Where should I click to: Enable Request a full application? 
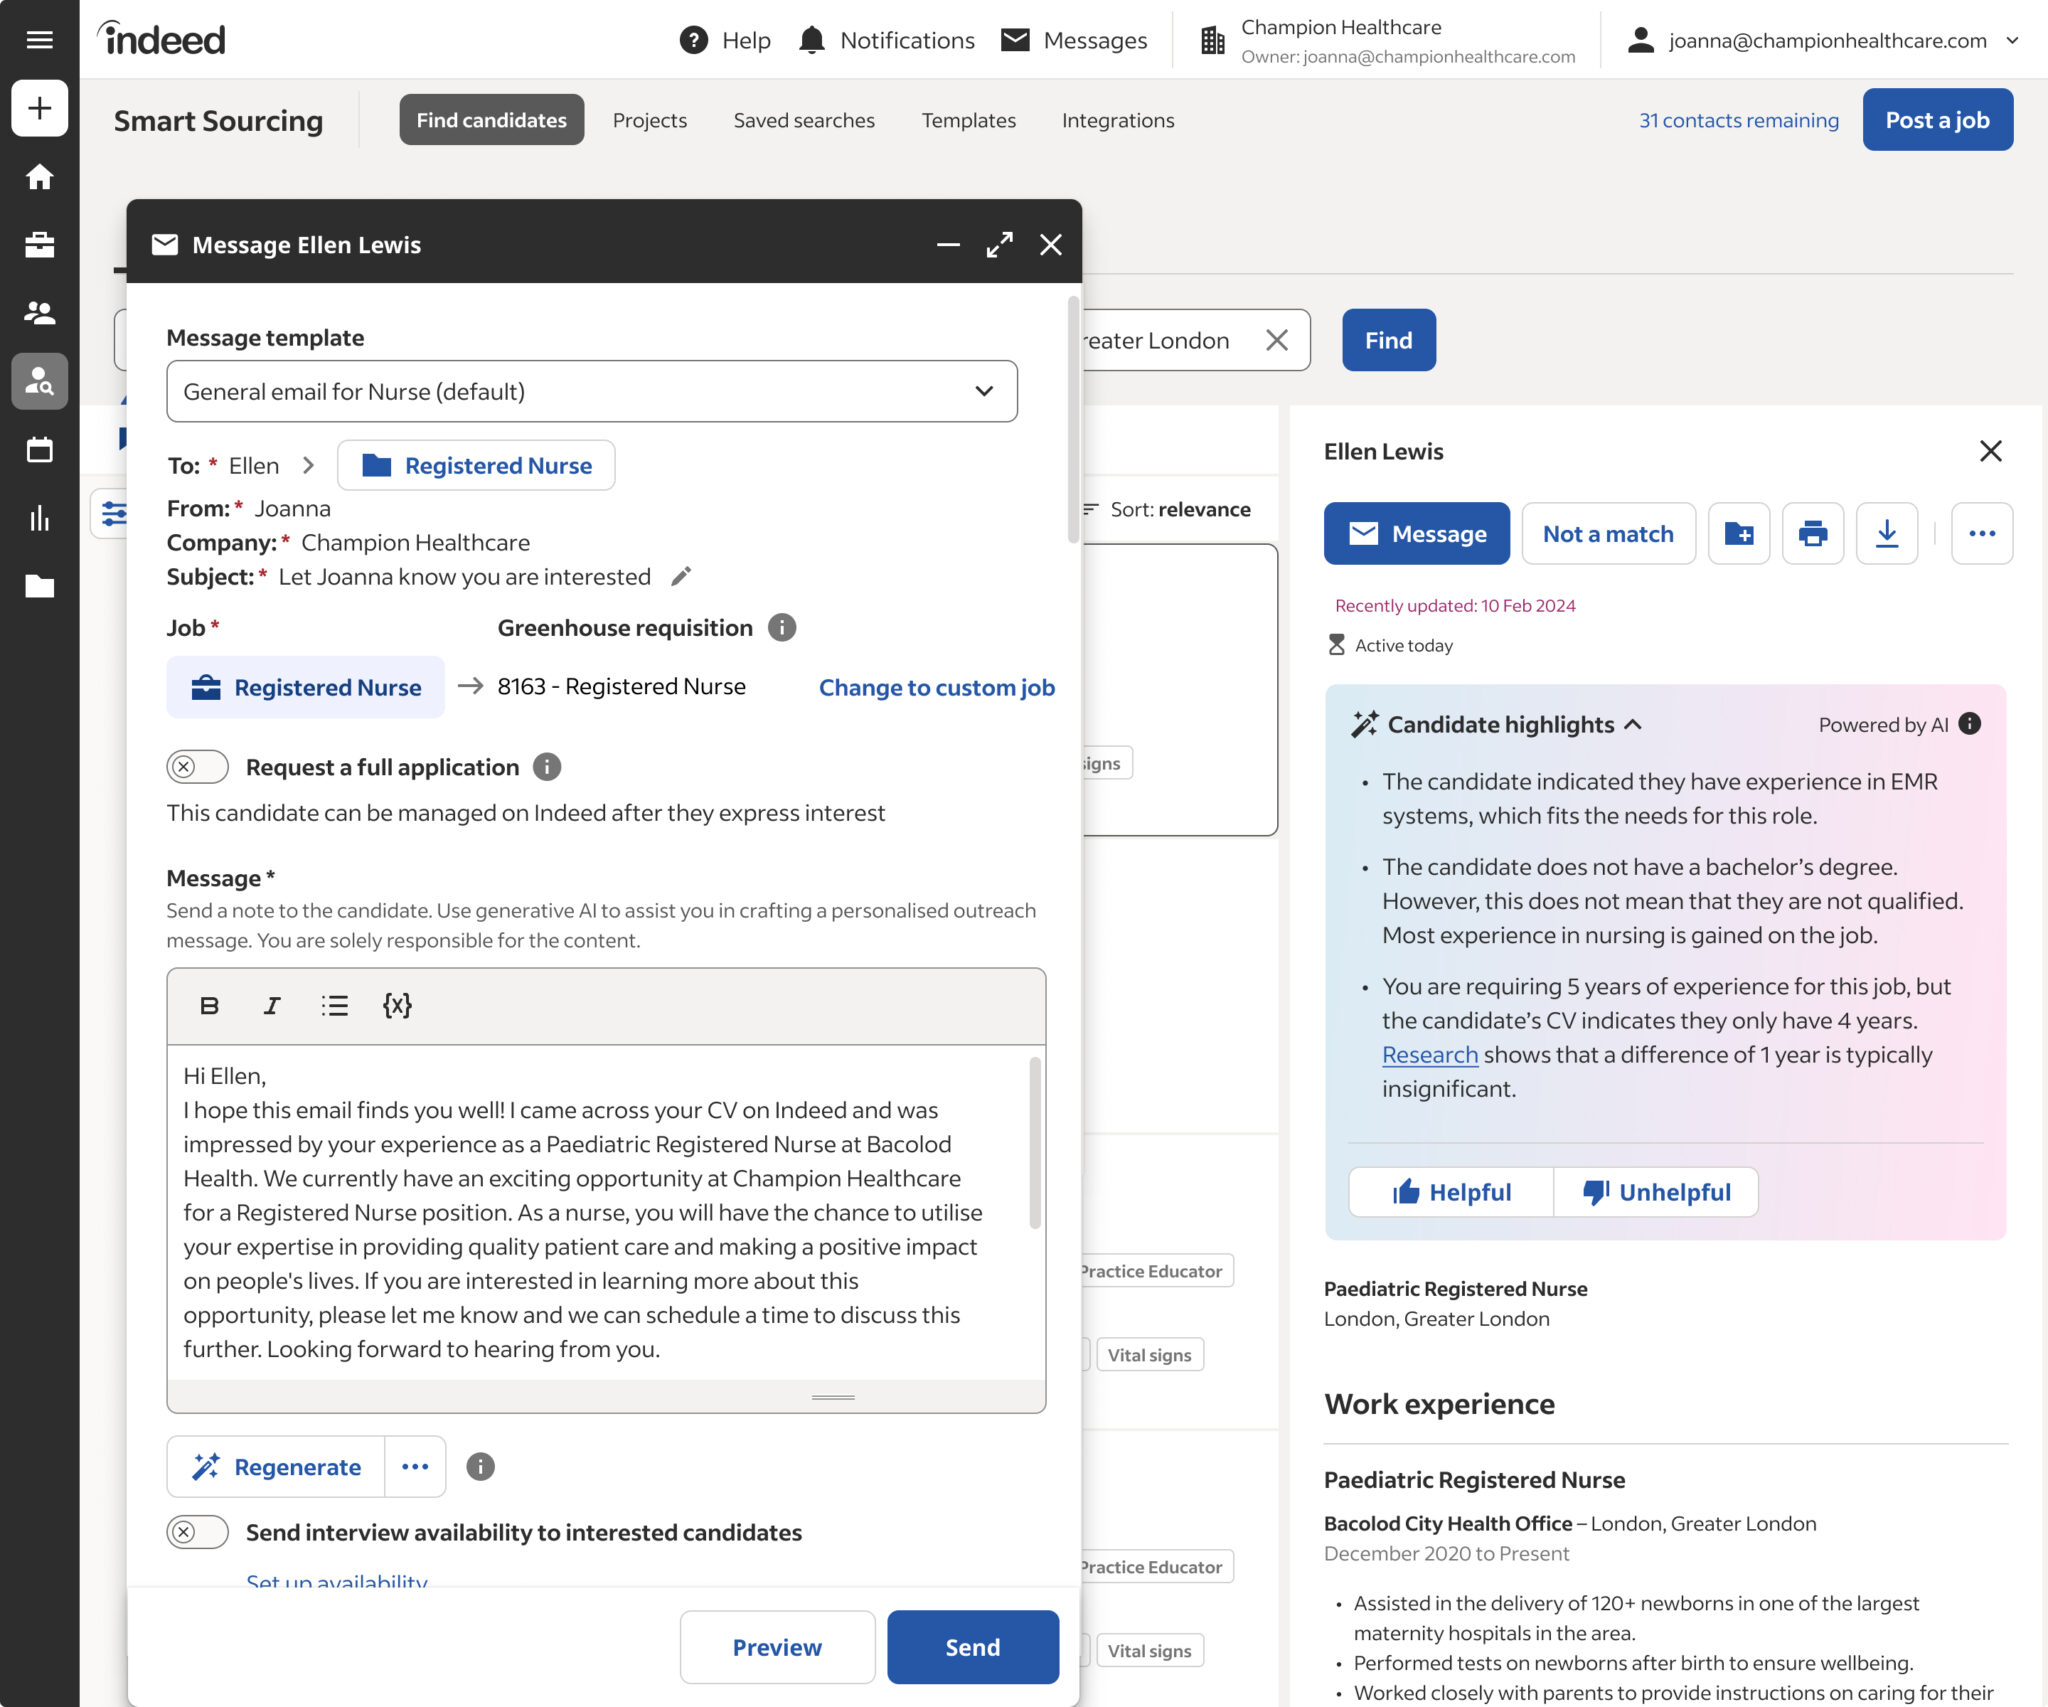(197, 766)
